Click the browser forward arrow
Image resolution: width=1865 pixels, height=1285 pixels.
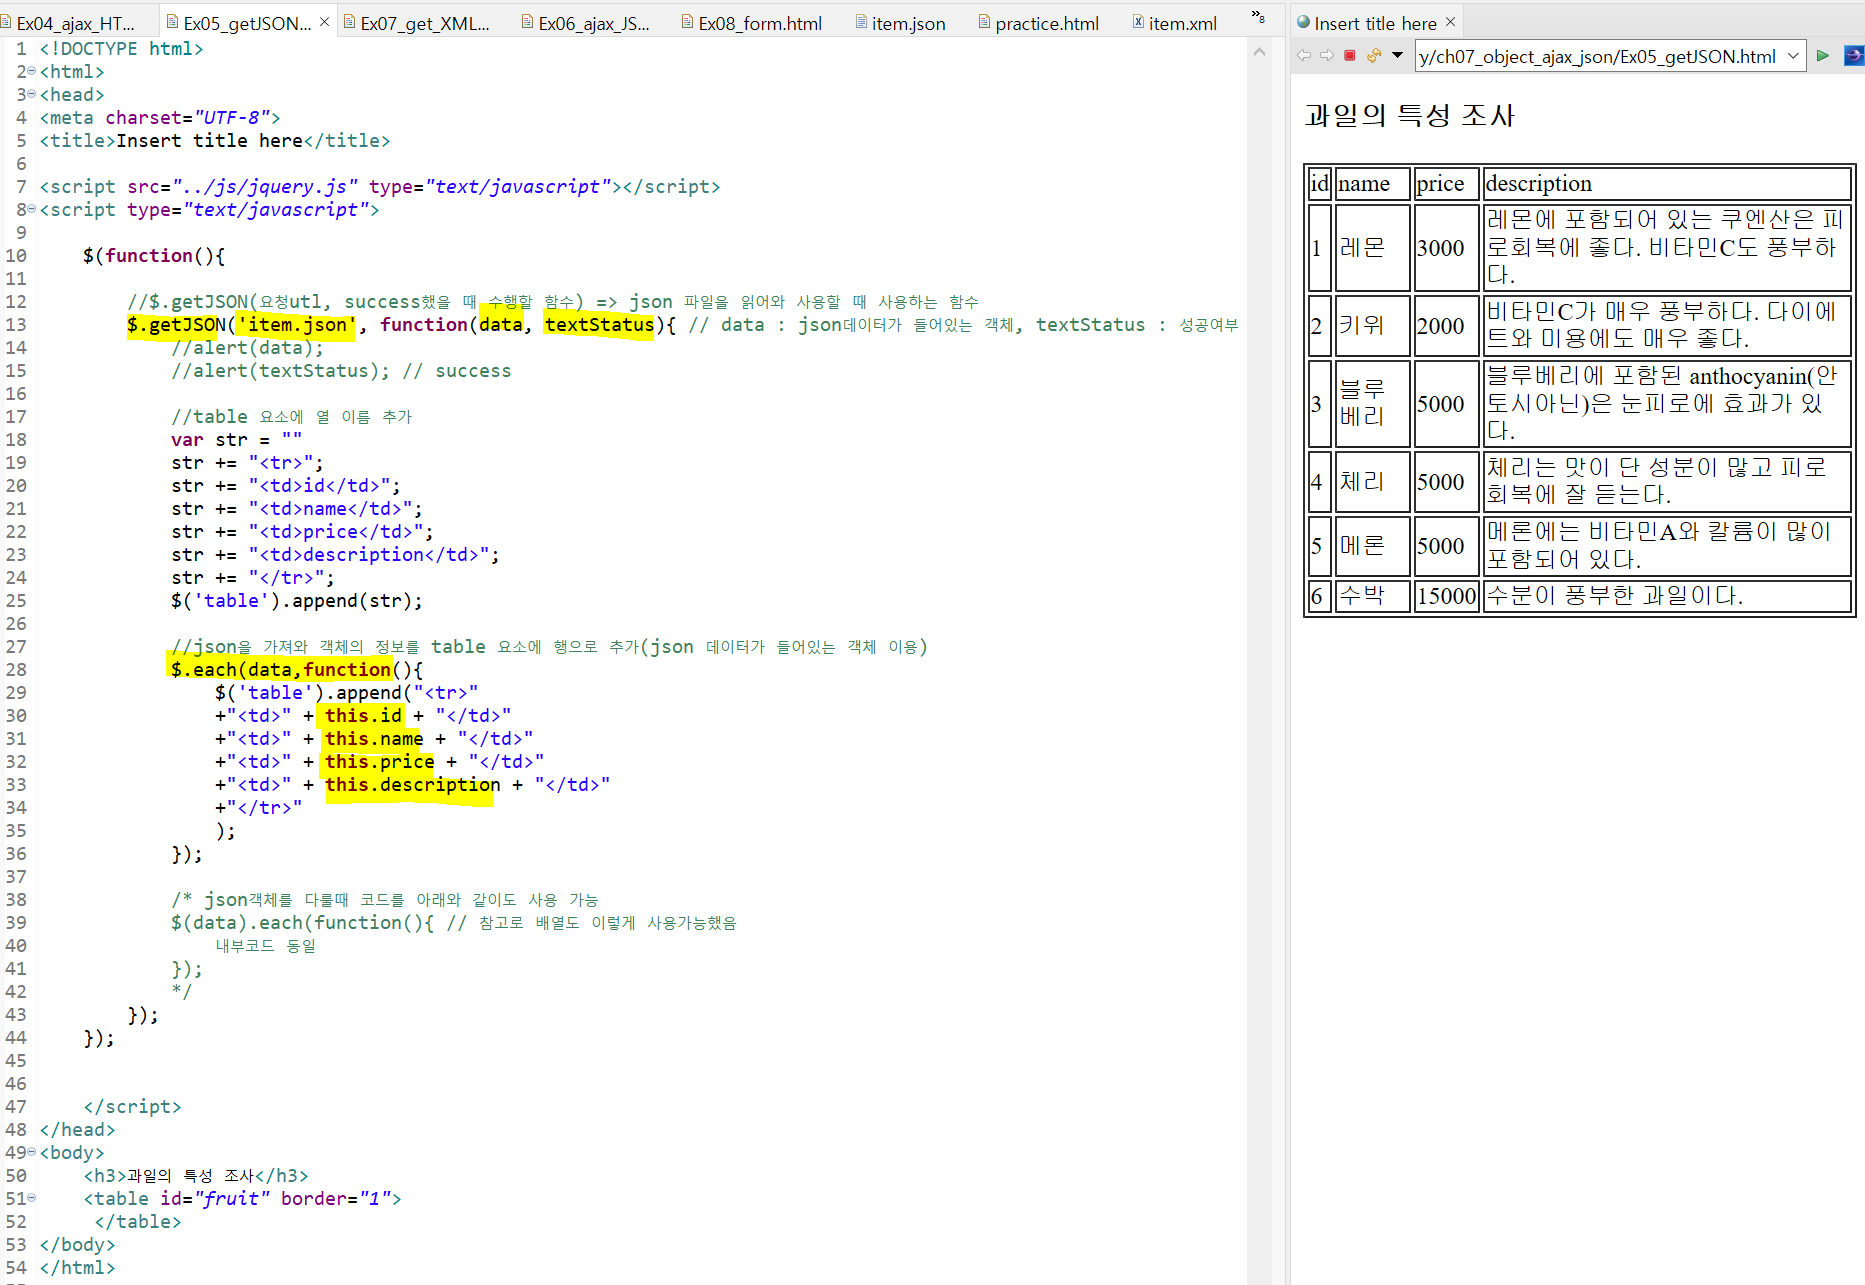(1326, 56)
